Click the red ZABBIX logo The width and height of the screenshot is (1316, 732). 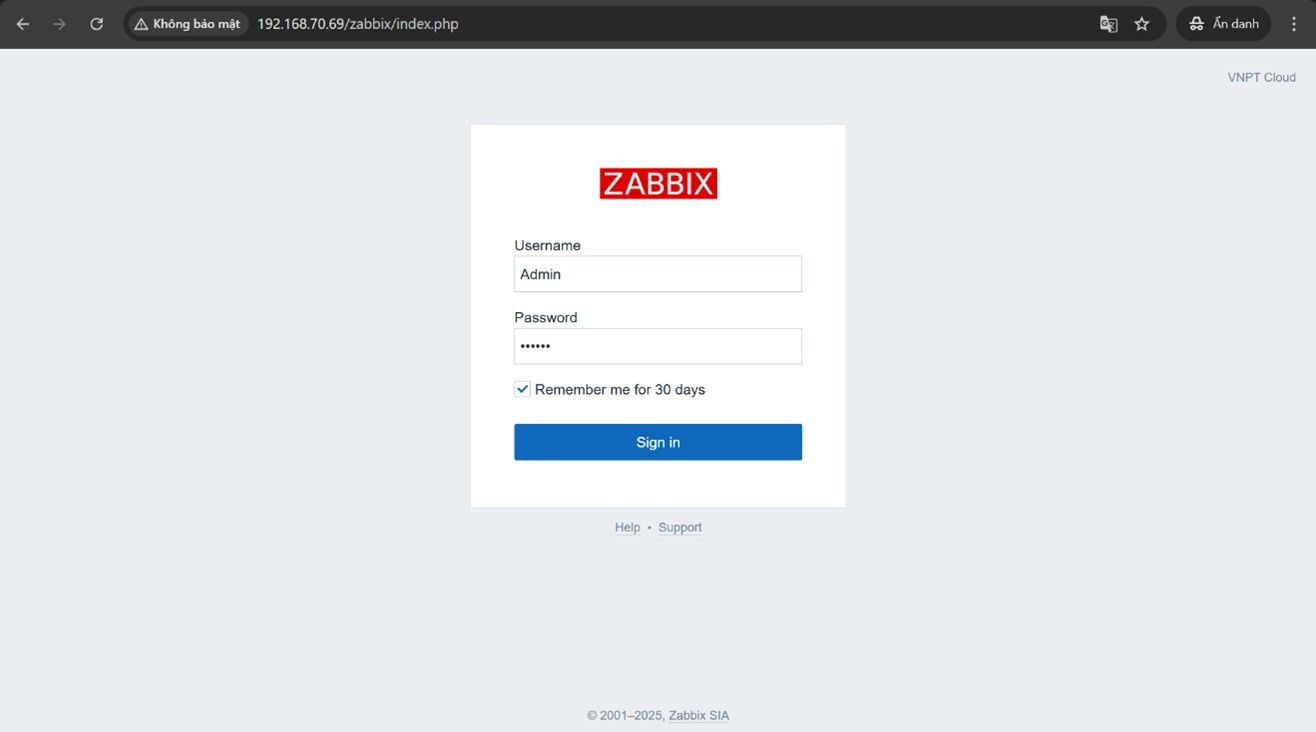tap(658, 184)
